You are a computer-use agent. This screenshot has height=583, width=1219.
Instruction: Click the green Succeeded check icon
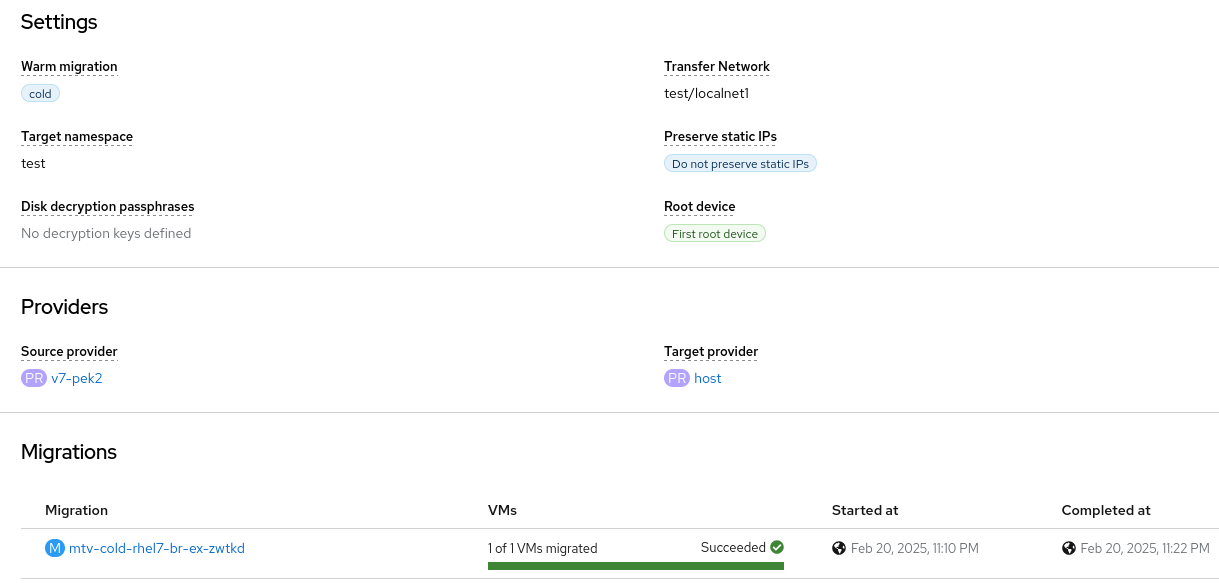coord(777,547)
